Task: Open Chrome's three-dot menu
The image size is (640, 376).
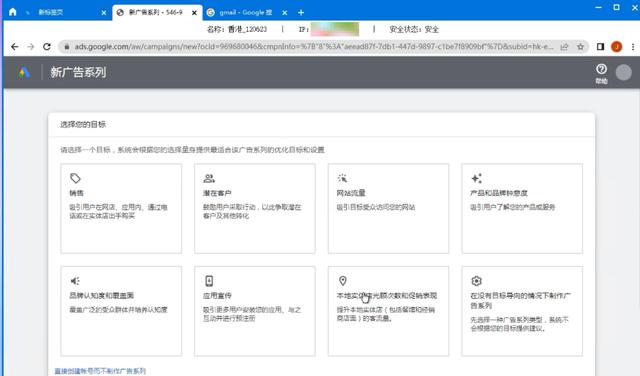Action: click(633, 47)
